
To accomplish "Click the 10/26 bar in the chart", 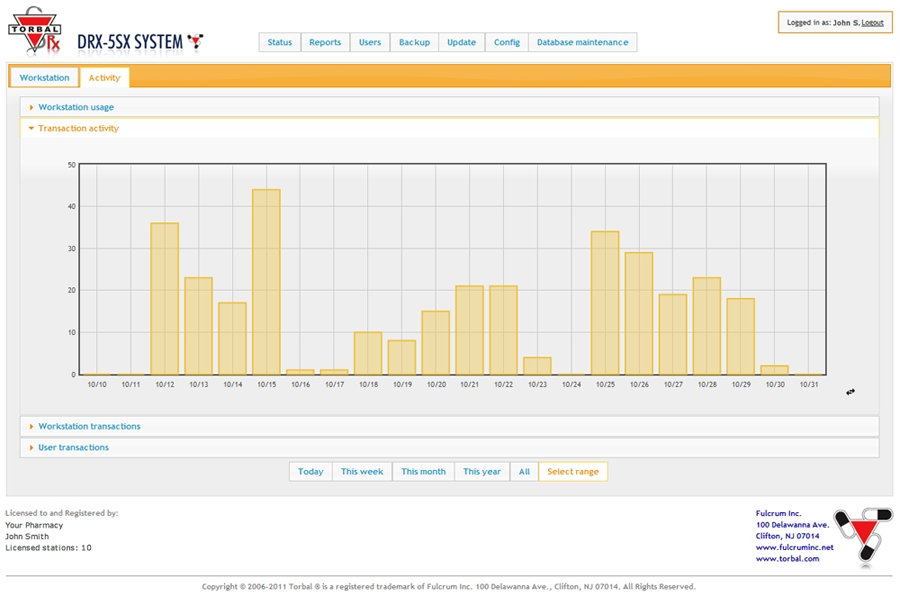I will tap(639, 313).
